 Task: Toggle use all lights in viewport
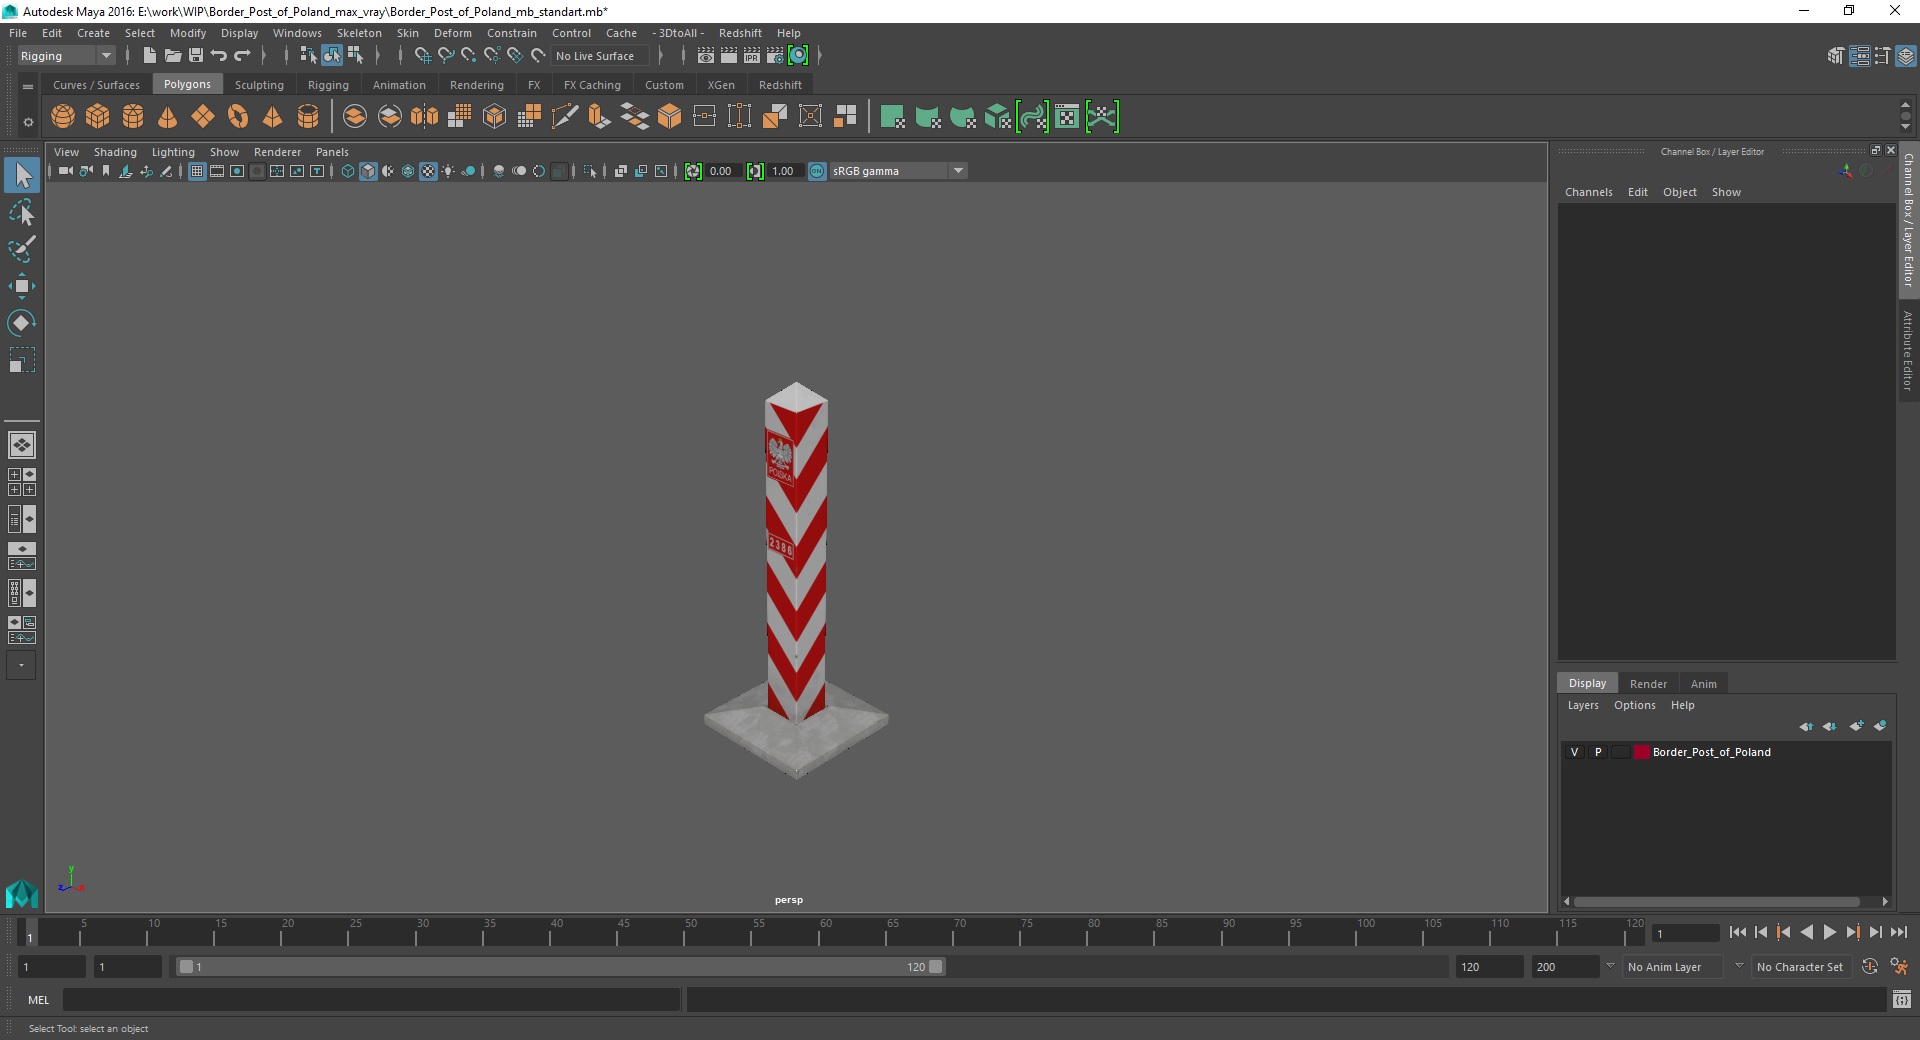tap(448, 171)
